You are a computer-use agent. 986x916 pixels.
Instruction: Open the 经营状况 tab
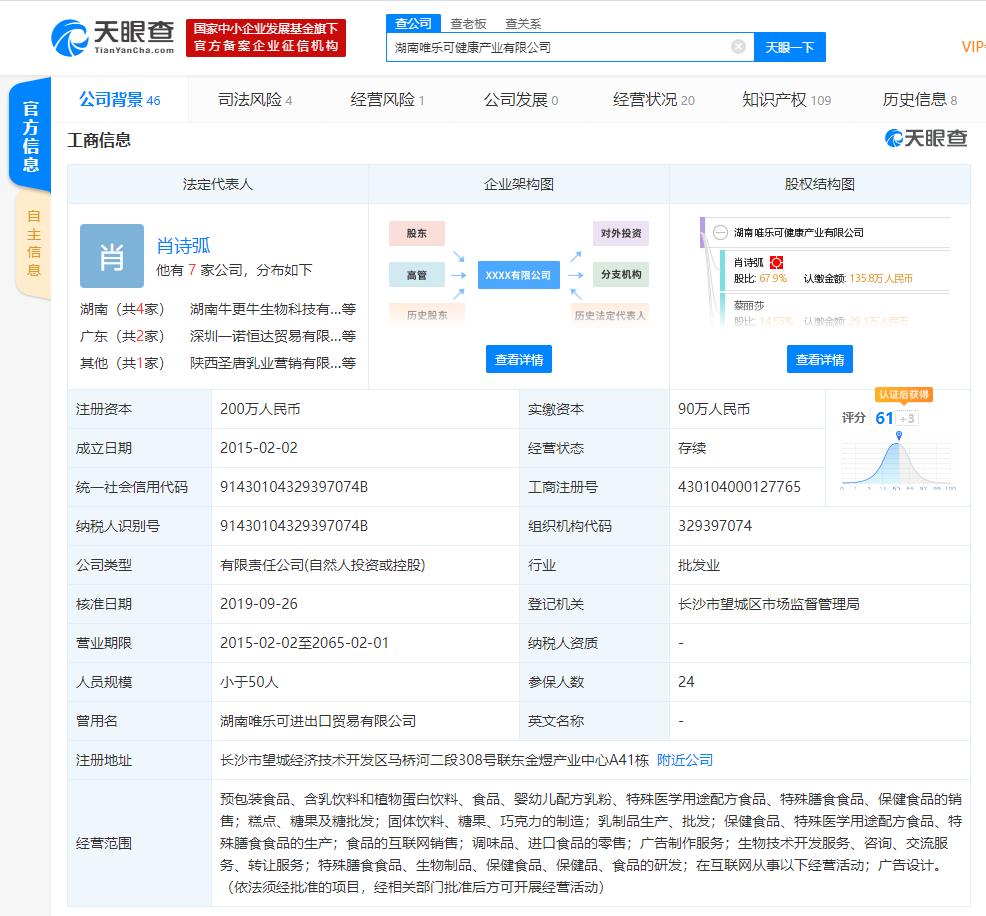pyautogui.click(x=653, y=99)
